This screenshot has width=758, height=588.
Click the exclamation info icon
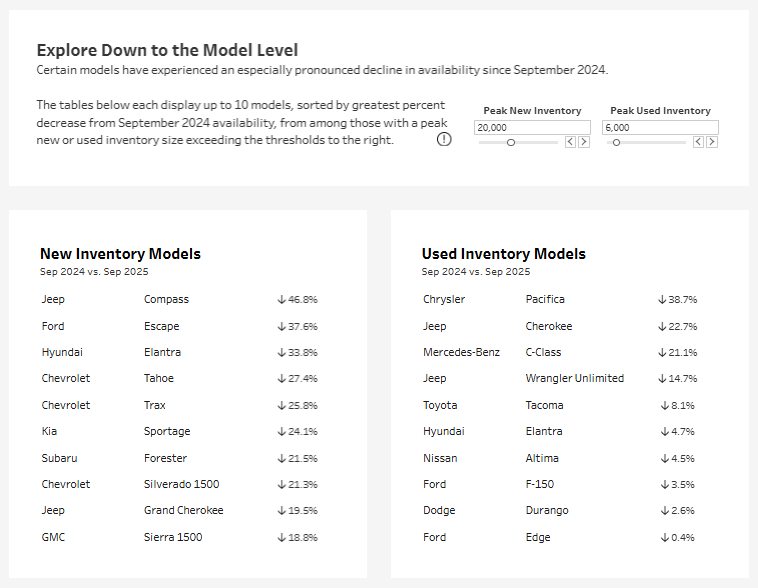pos(444,139)
